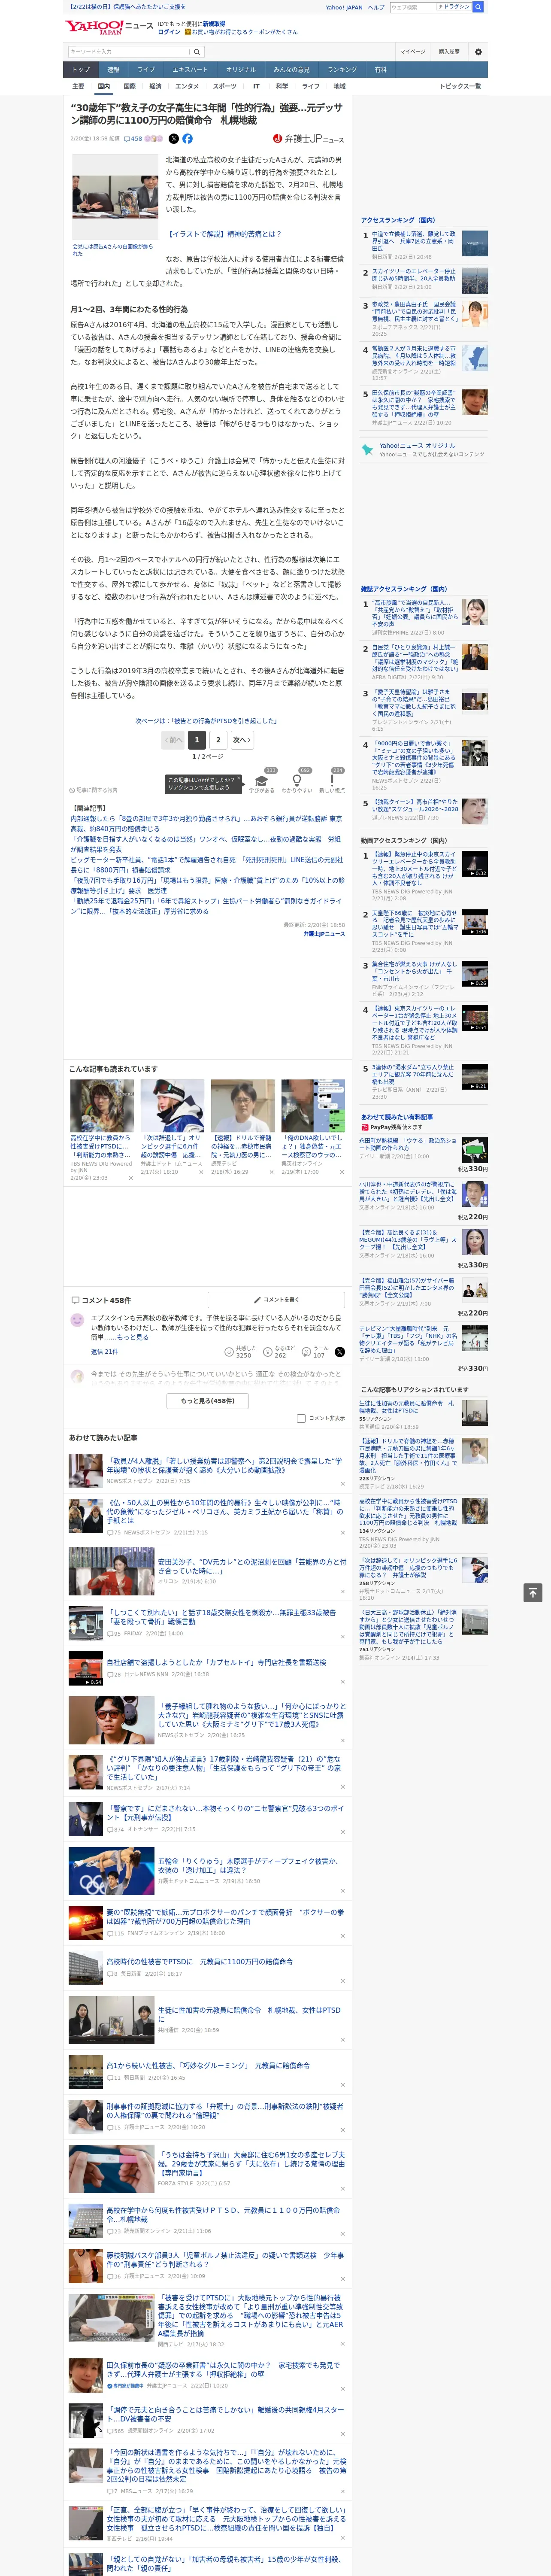Click the 次へ pagination button
Viewport: 551px width, 2576px height.
pyautogui.click(x=242, y=740)
